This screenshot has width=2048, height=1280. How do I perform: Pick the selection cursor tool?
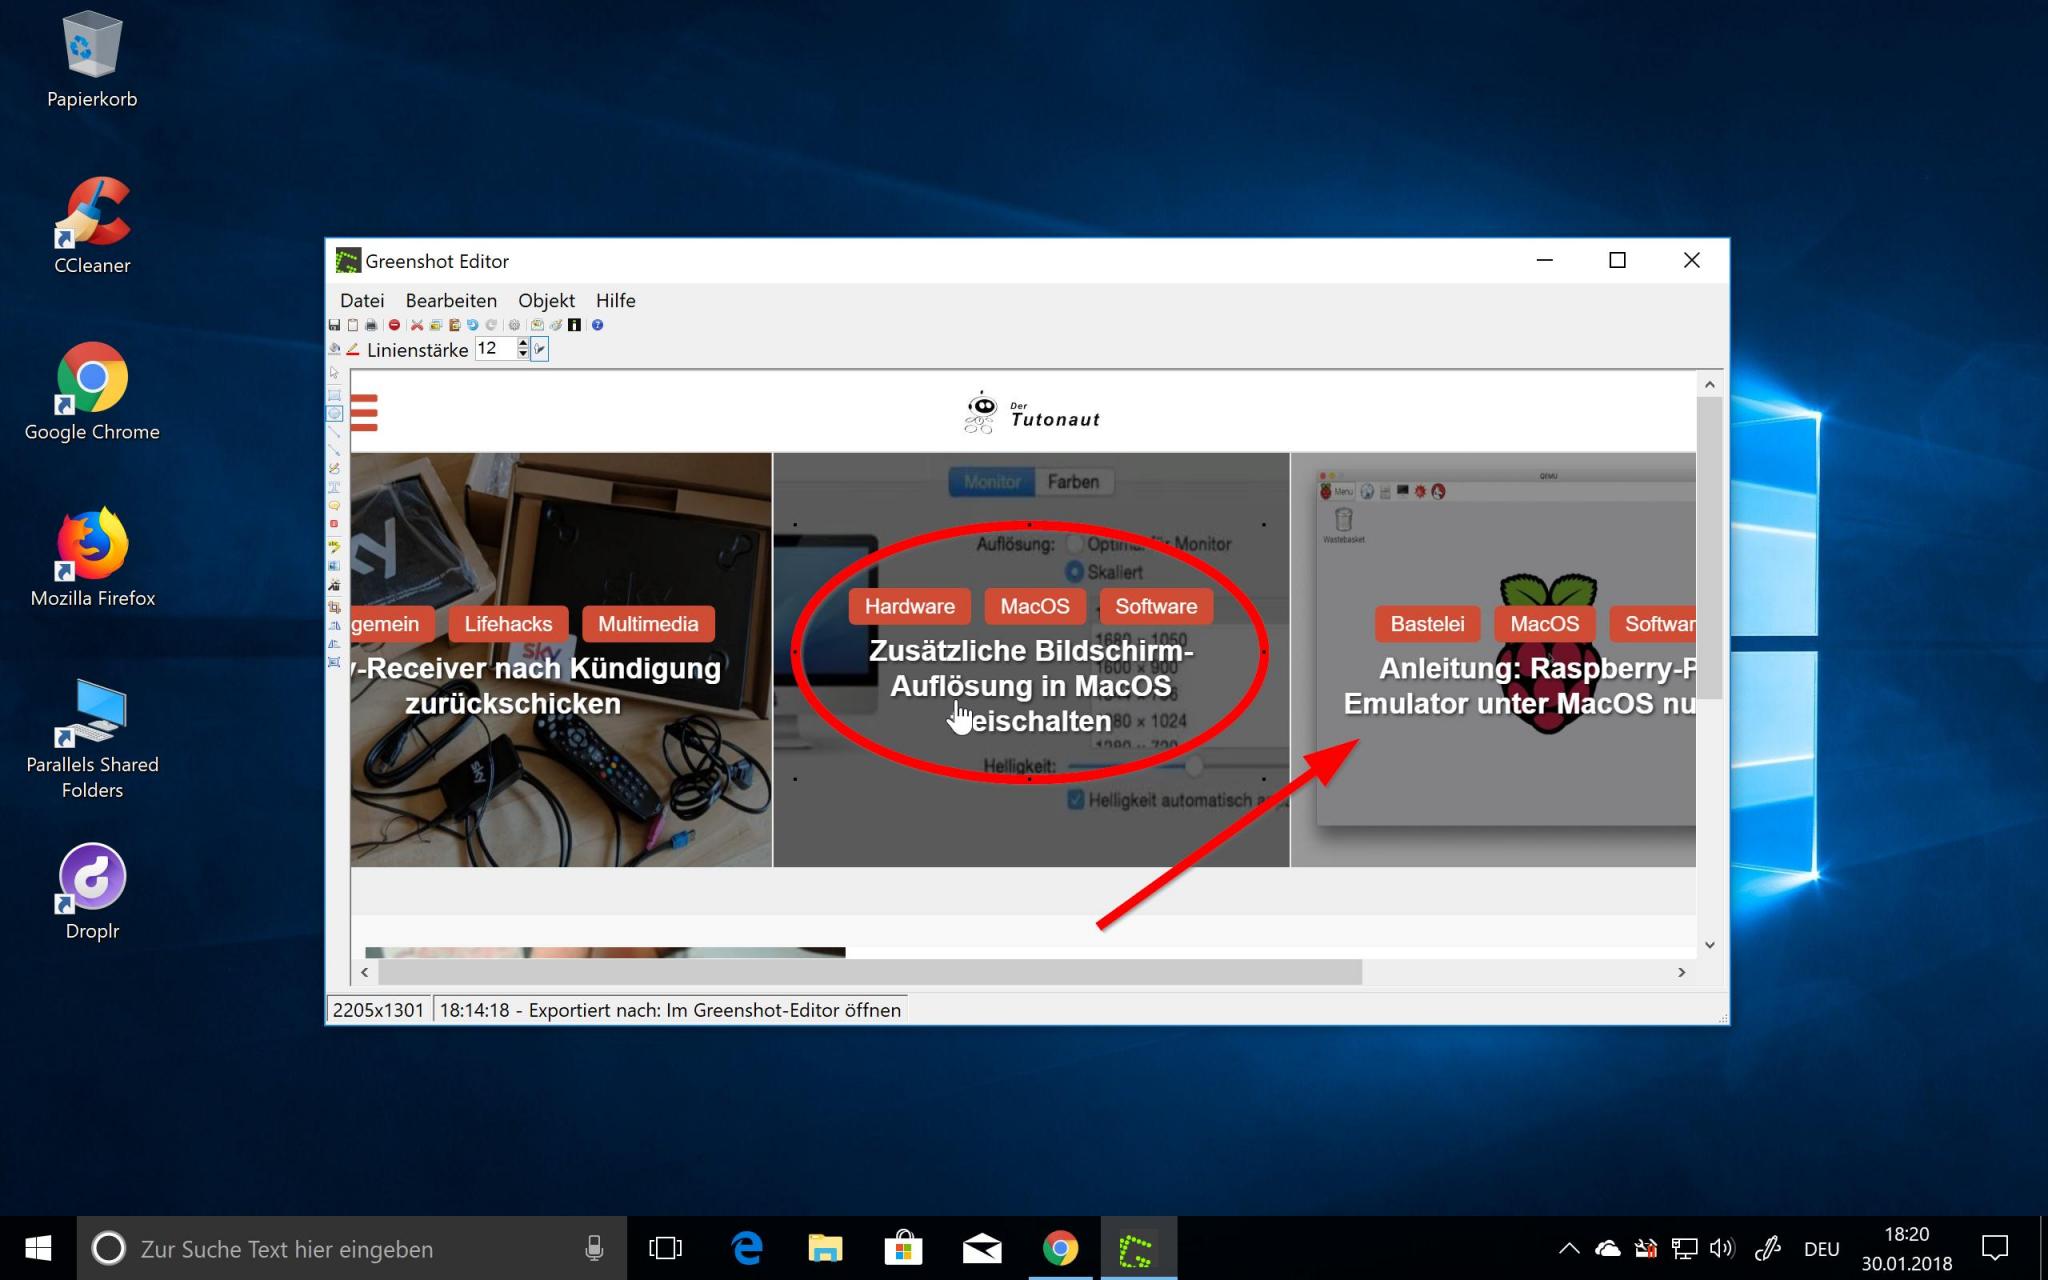coord(334,373)
